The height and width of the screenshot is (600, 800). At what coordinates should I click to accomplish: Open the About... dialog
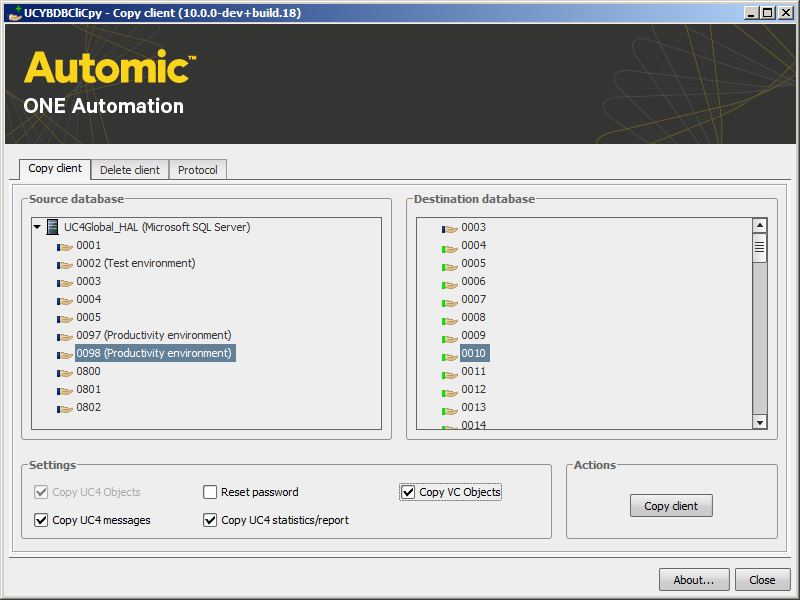click(694, 580)
